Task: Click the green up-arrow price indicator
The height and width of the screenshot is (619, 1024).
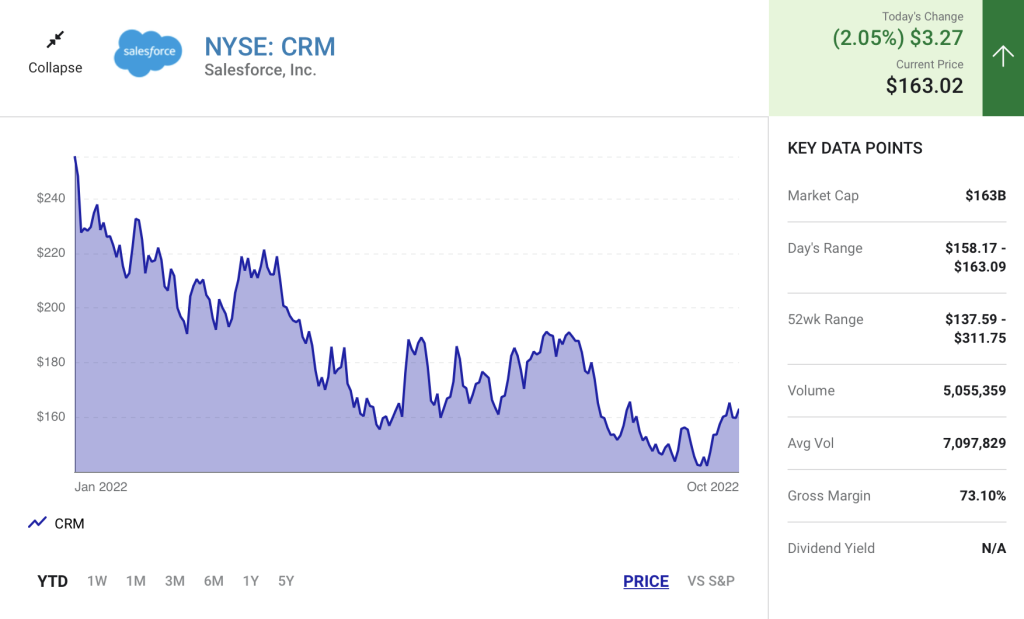Action: click(1003, 57)
